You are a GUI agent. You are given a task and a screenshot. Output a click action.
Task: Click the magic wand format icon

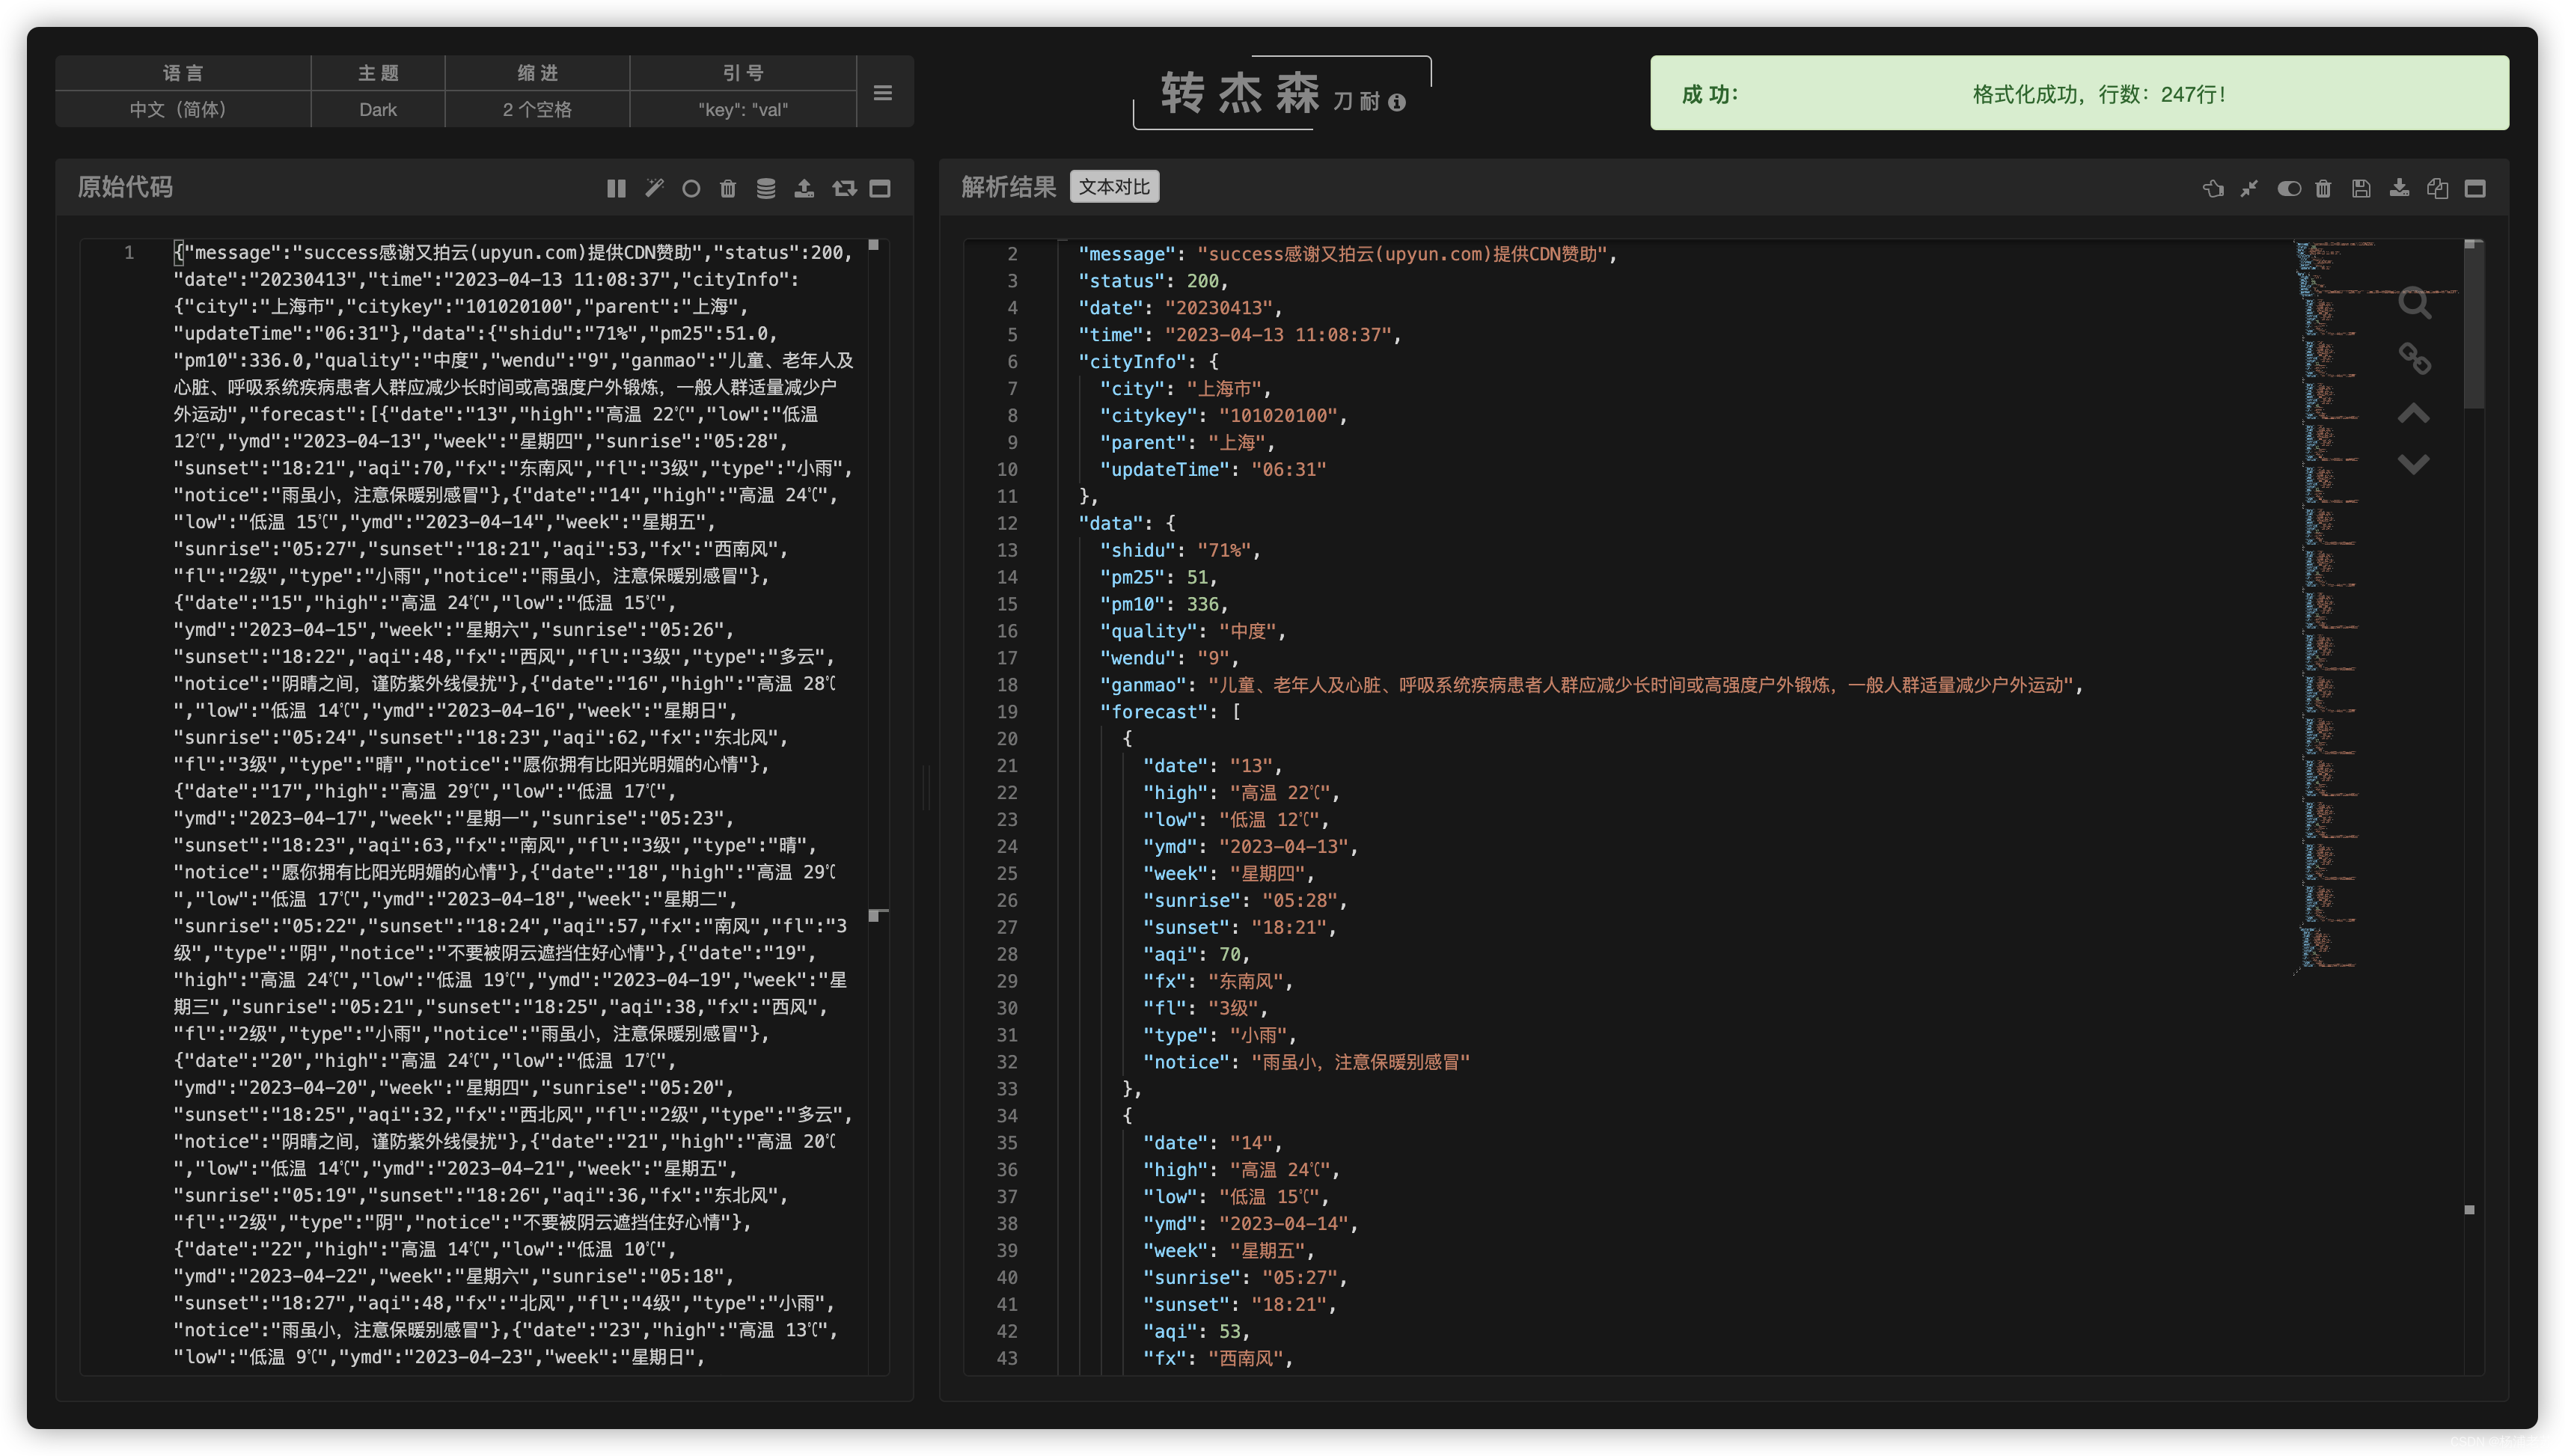click(654, 188)
